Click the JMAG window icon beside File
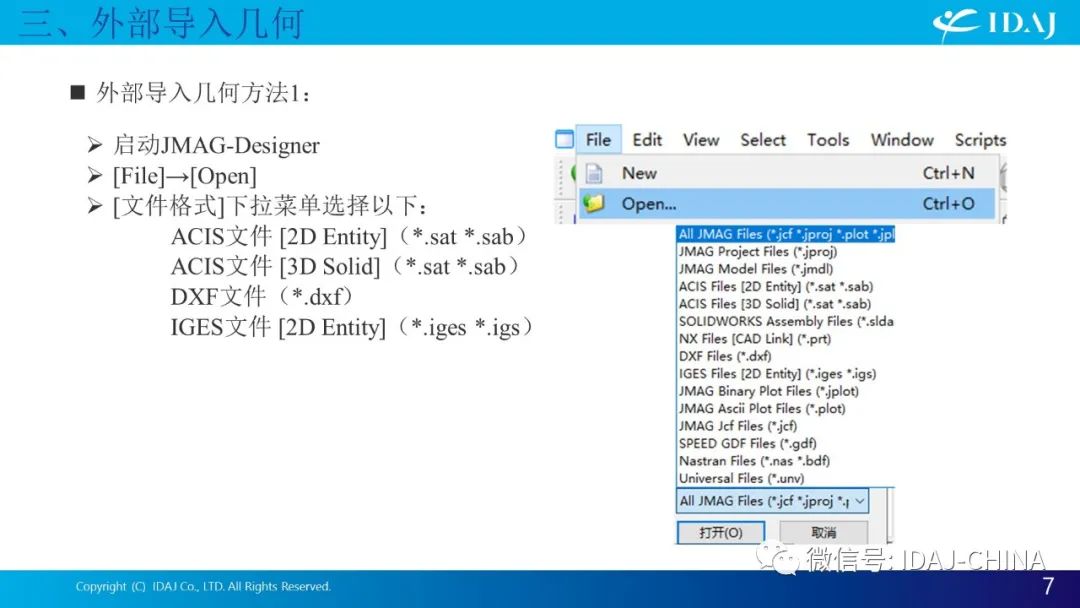The width and height of the screenshot is (1080, 608). click(564, 139)
